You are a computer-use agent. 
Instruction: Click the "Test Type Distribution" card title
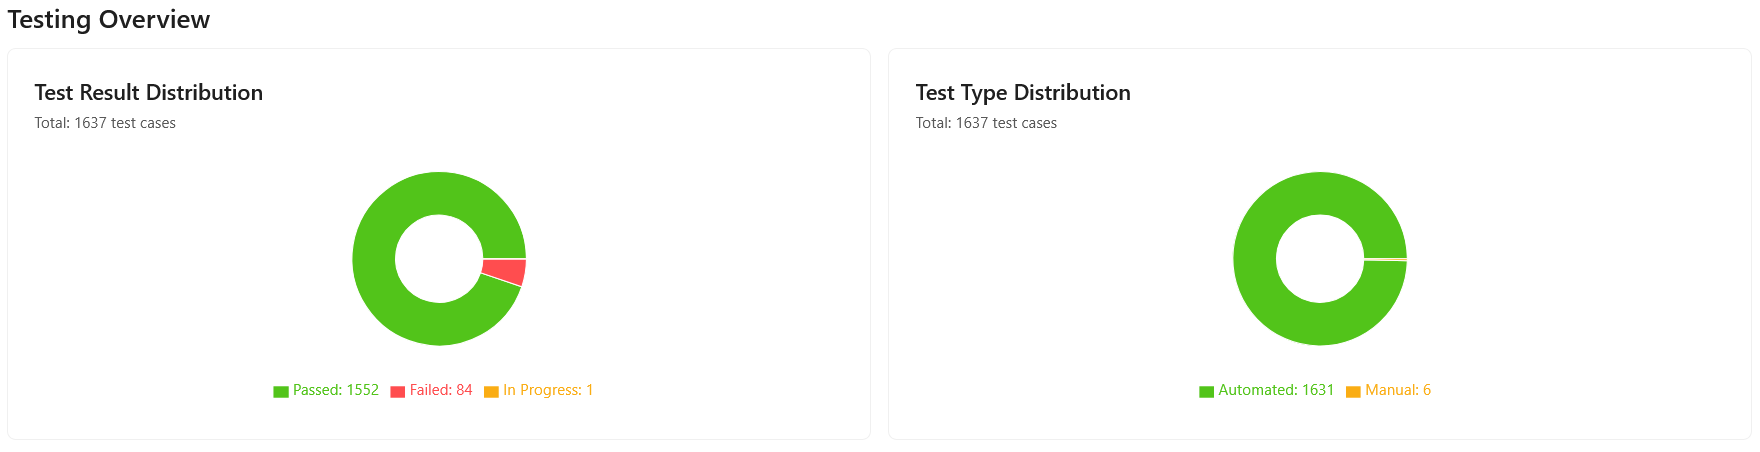[1023, 92]
